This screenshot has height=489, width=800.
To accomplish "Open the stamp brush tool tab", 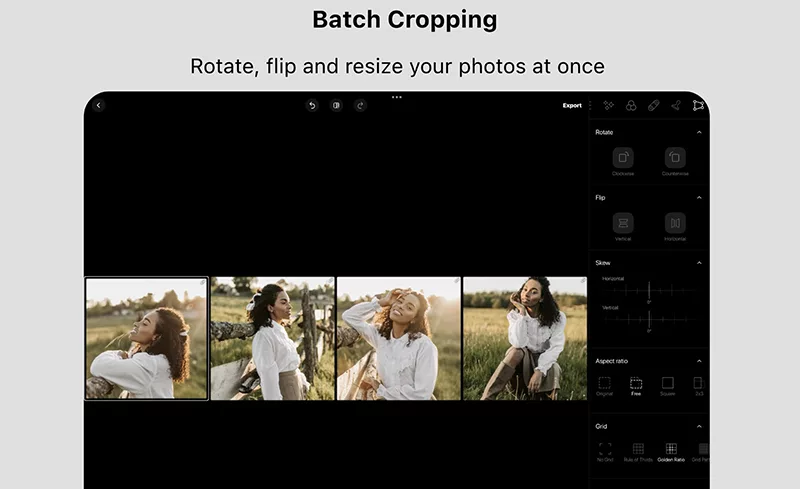I will (x=676, y=106).
